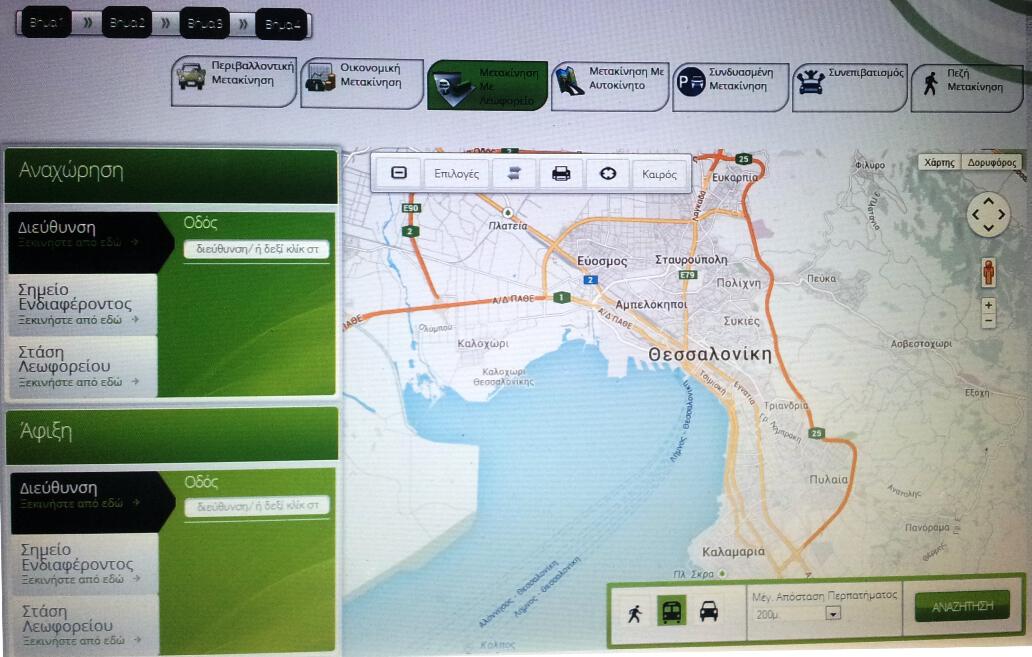Click the Εύοσμος label on the map
The width and height of the screenshot is (1032, 657).
click(x=602, y=261)
